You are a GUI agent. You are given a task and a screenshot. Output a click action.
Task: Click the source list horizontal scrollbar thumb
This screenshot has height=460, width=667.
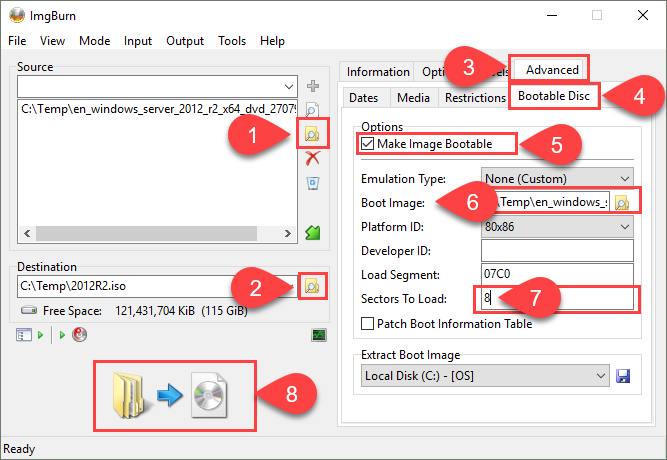146,234
